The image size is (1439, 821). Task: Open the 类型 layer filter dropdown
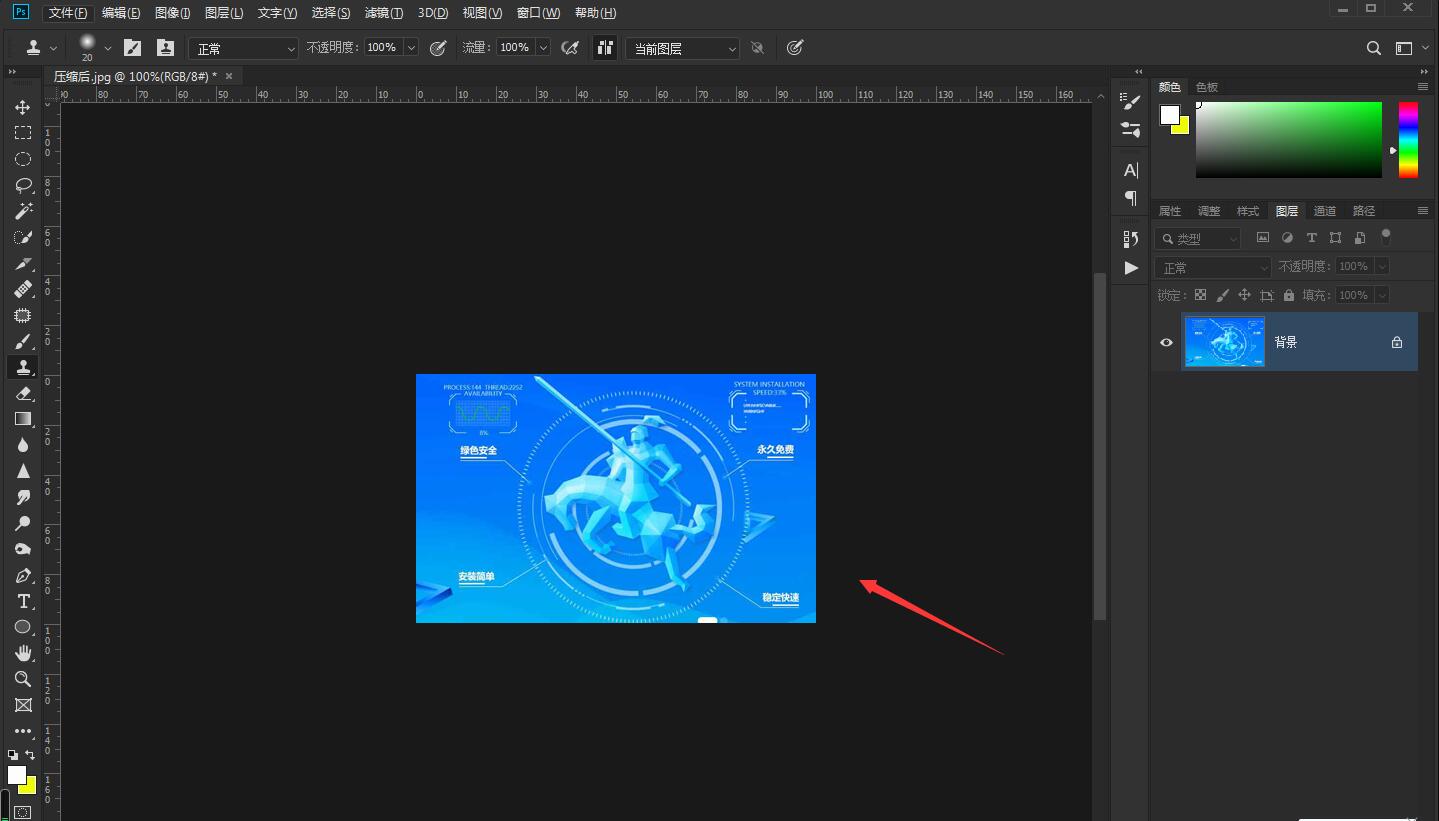[1197, 239]
